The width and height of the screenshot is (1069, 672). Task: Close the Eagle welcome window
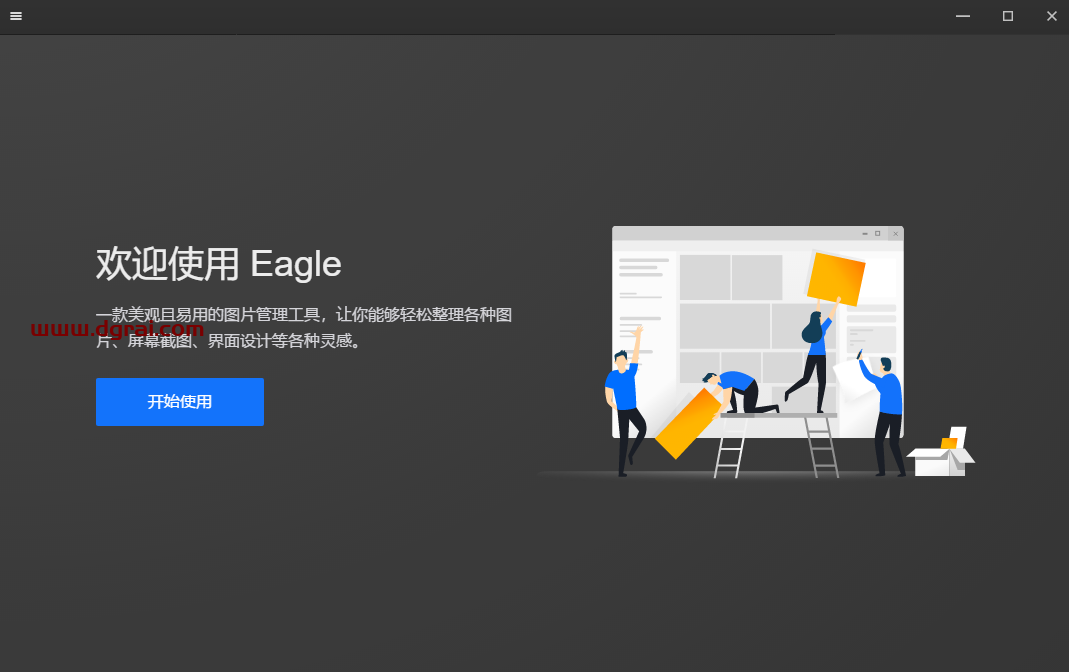pos(1051,16)
